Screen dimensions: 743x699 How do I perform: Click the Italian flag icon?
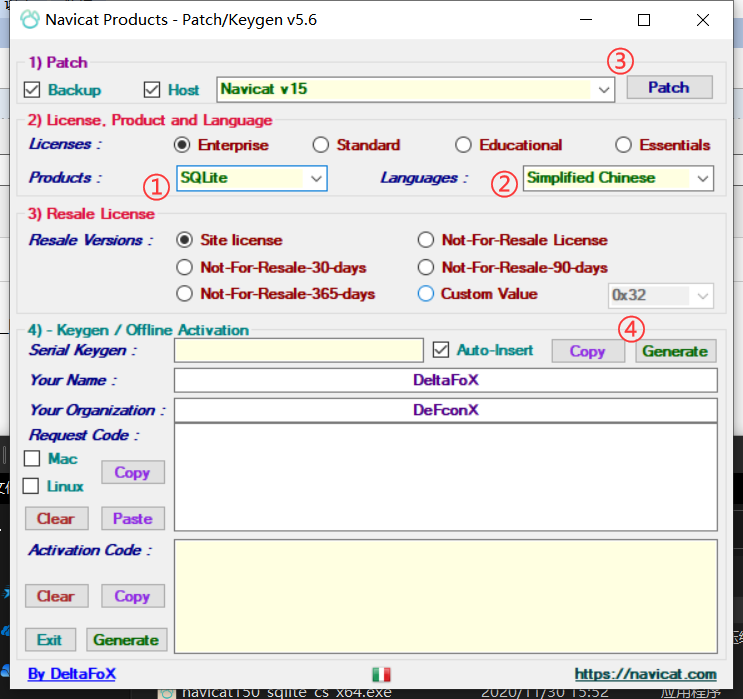[381, 674]
